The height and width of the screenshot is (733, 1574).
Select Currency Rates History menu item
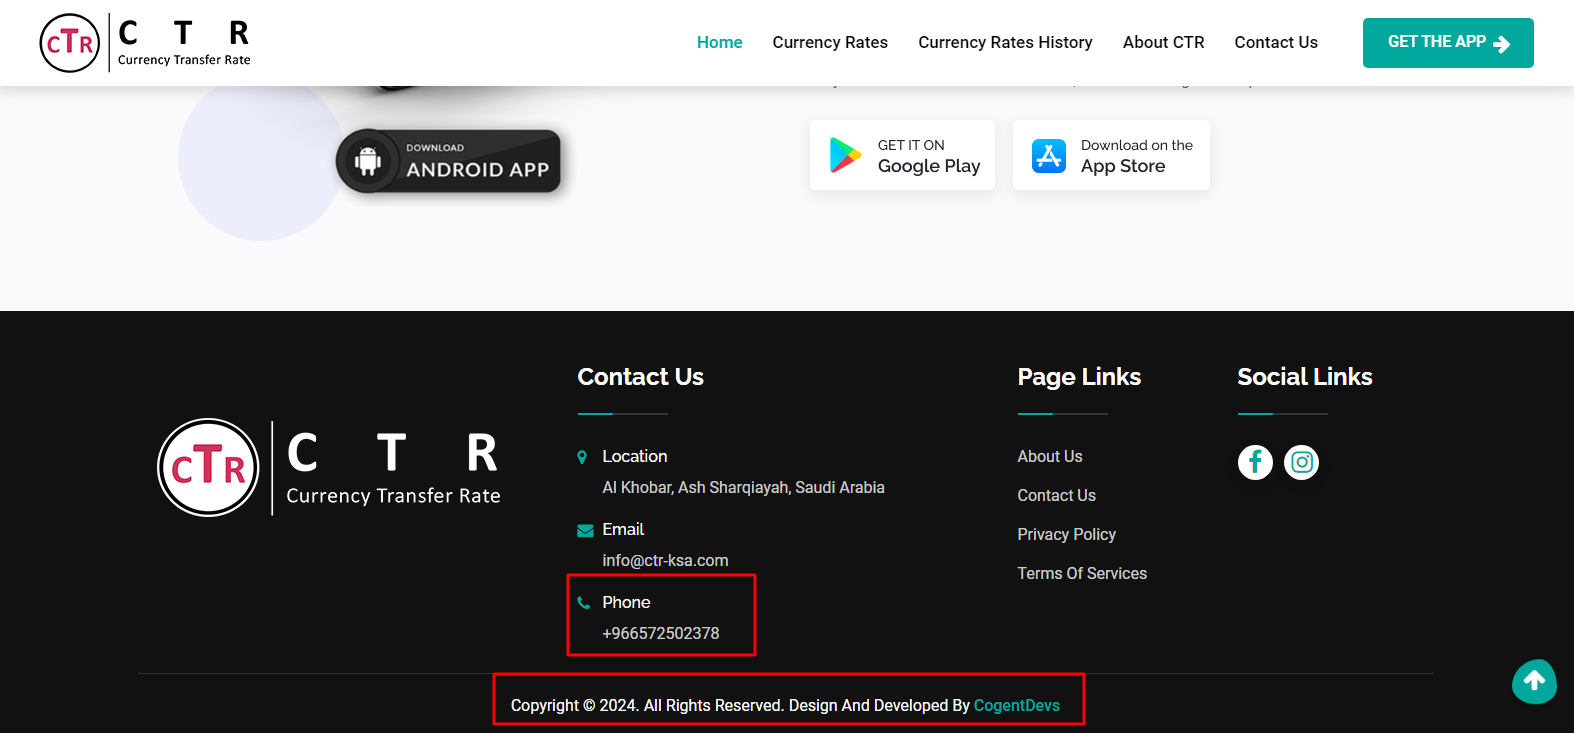tap(1005, 42)
